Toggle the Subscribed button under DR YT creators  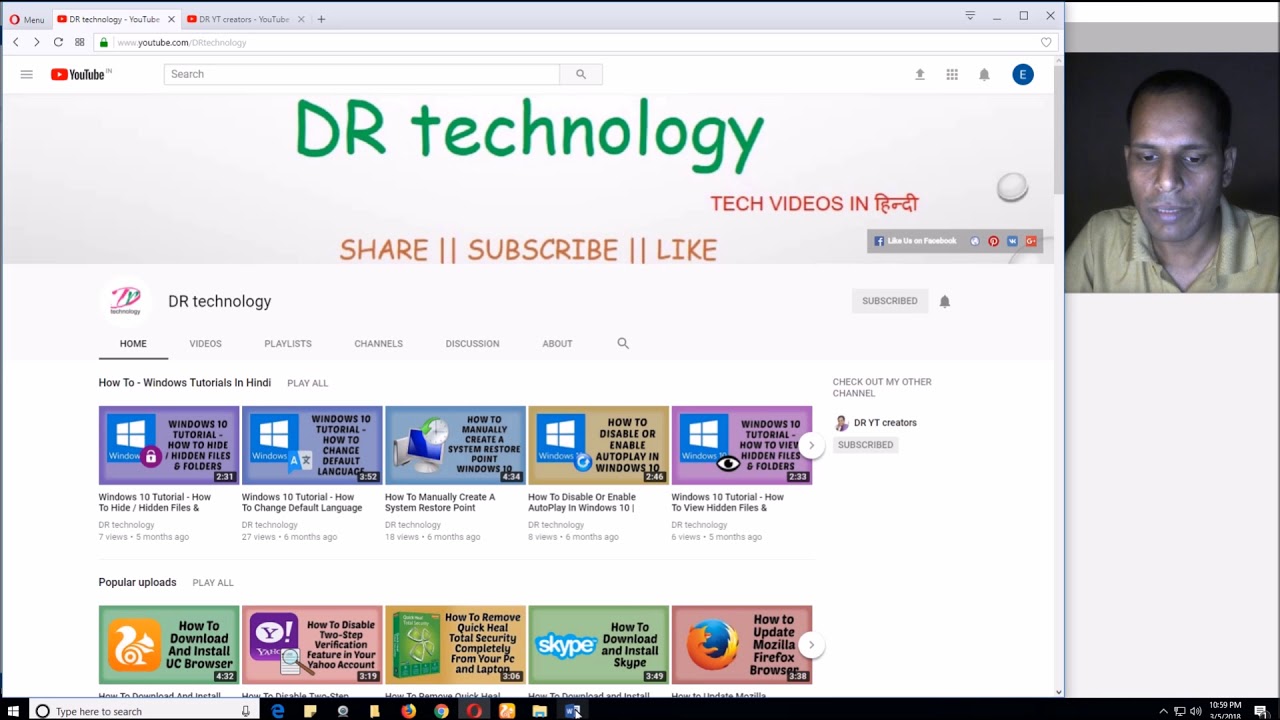(865, 445)
